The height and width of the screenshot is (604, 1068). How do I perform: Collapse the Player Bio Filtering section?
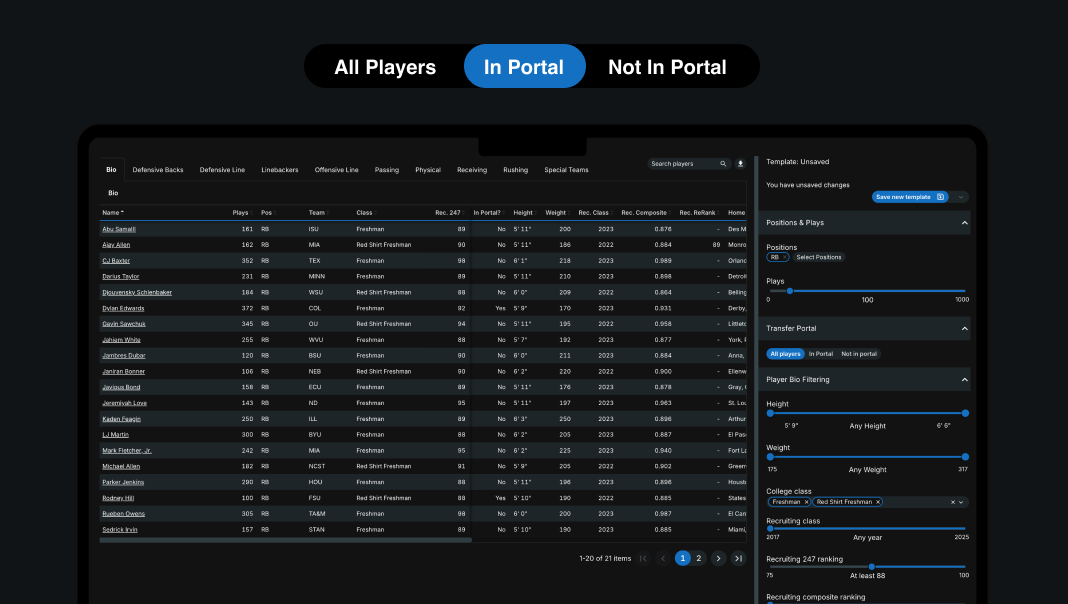pyautogui.click(x=964, y=380)
